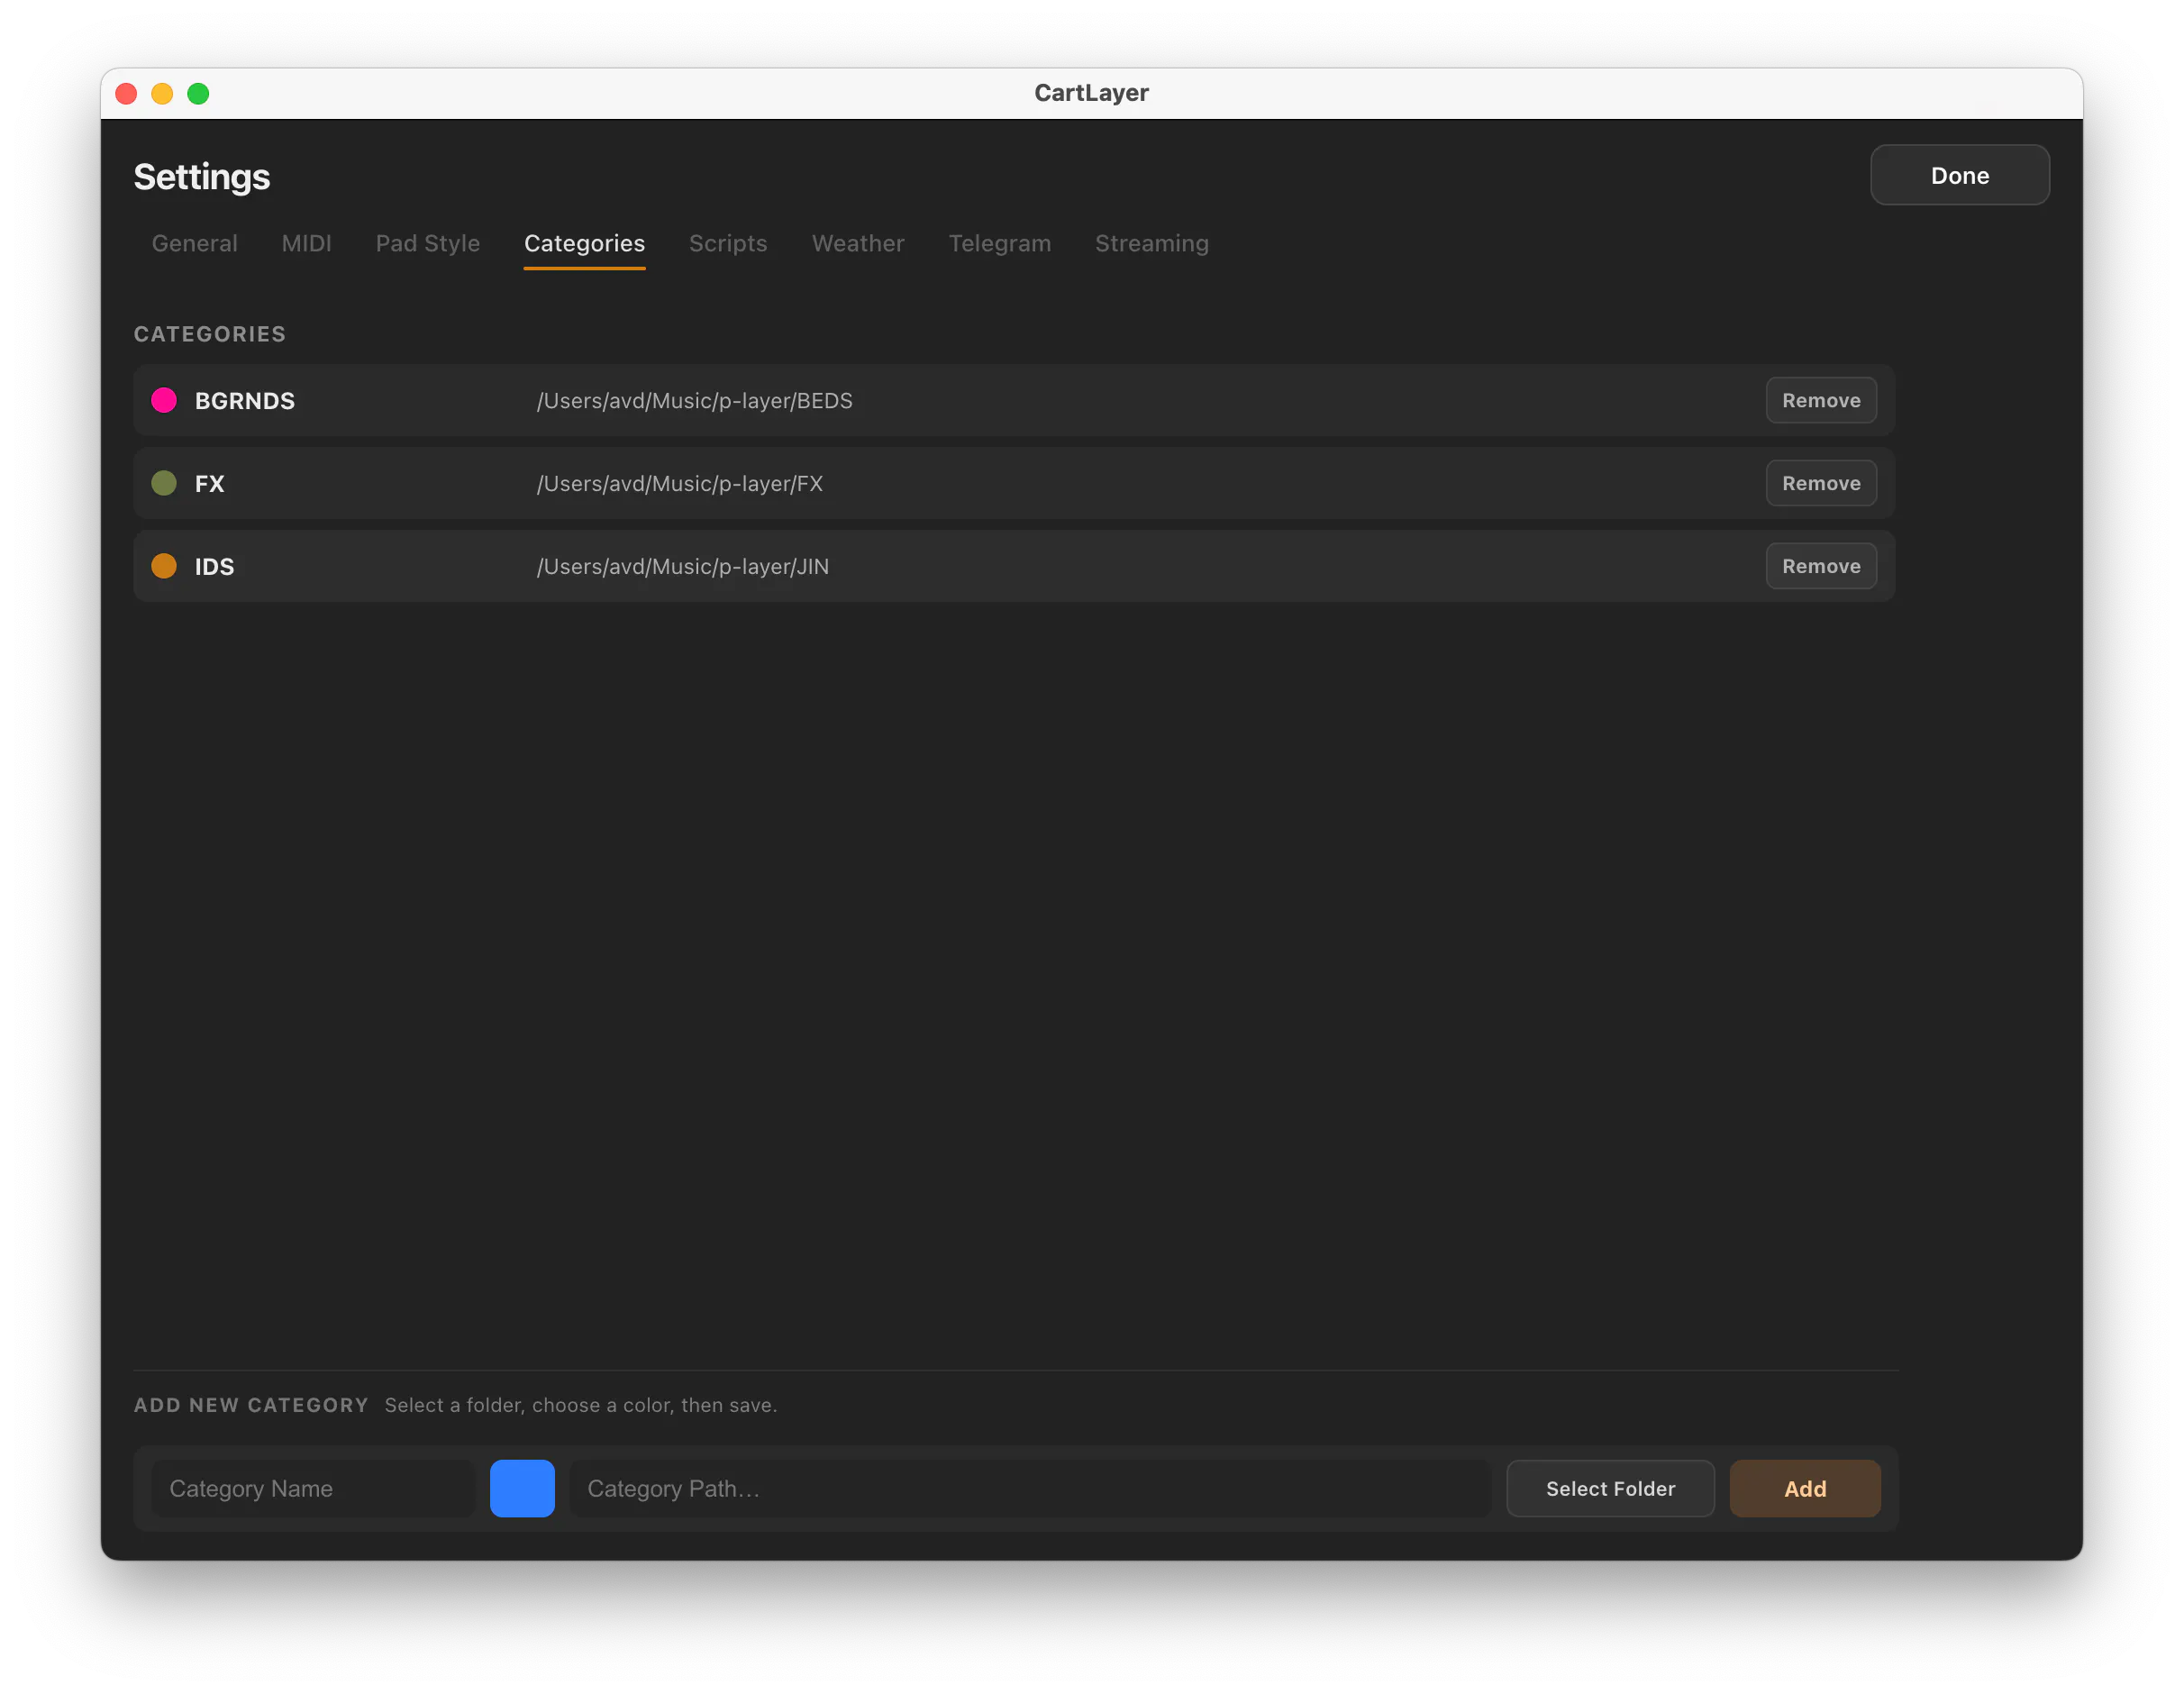Click the pink BGRNDS color dot
Viewport: 2184px width, 1694px height.
[x=164, y=400]
